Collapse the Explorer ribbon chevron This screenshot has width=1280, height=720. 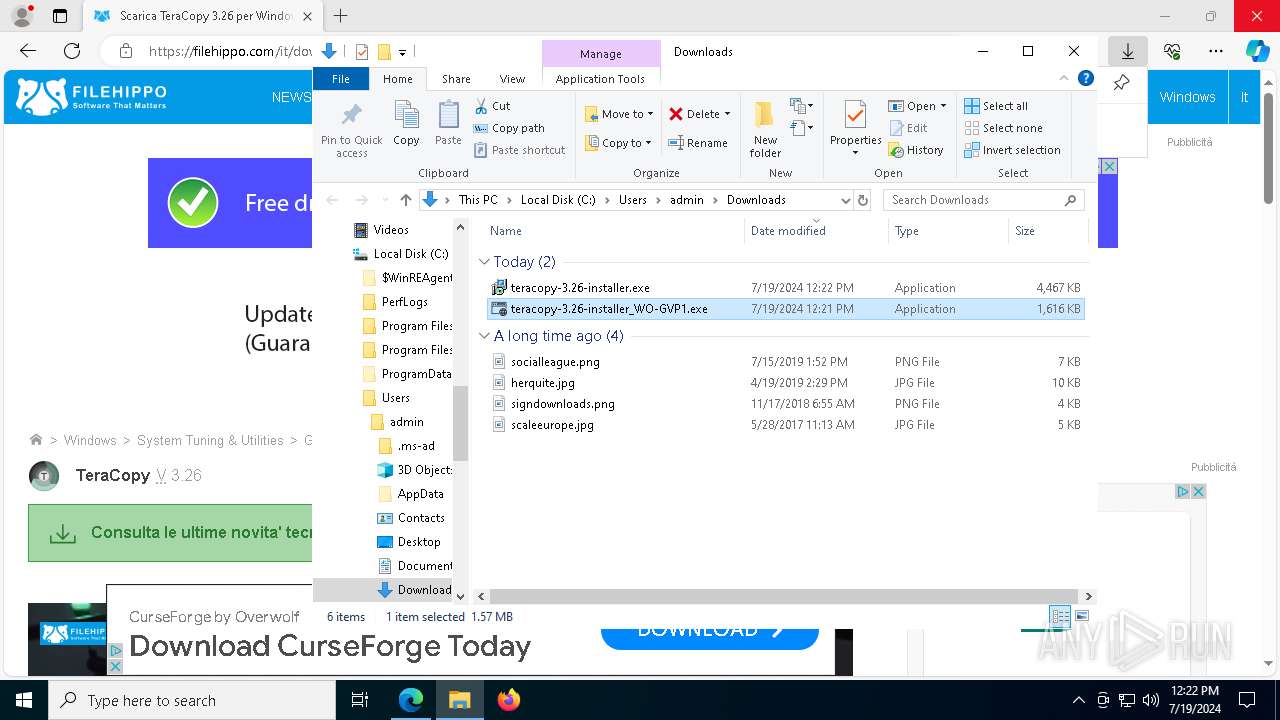(x=1064, y=78)
